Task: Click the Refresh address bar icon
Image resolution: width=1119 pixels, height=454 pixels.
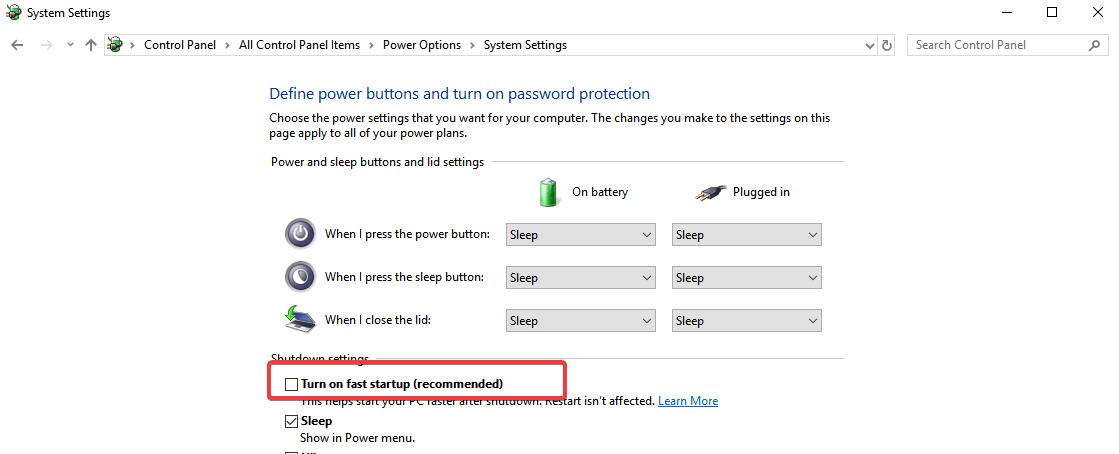Action: point(887,45)
